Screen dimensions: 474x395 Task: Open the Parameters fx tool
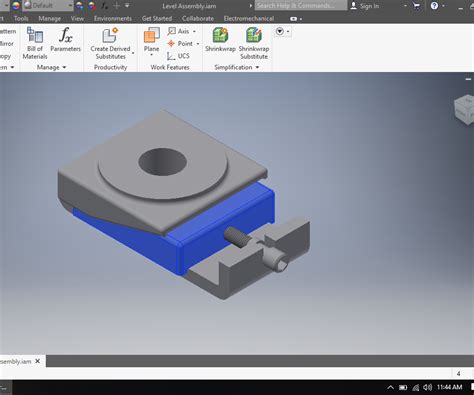coord(65,40)
